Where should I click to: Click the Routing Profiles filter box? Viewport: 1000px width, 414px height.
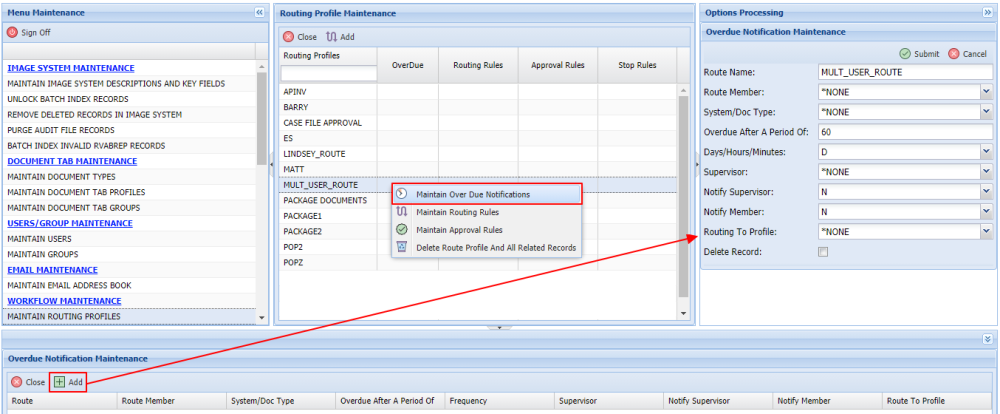pyautogui.click(x=328, y=73)
